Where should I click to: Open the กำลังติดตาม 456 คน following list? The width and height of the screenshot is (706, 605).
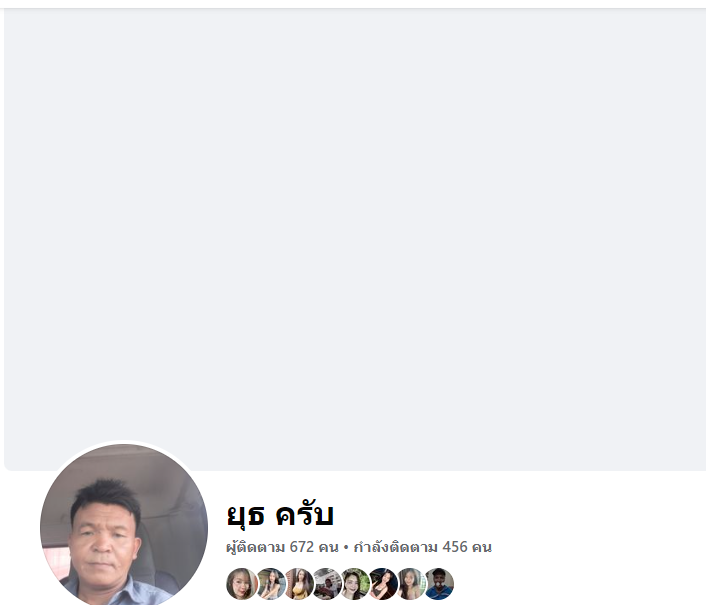[x=422, y=547]
